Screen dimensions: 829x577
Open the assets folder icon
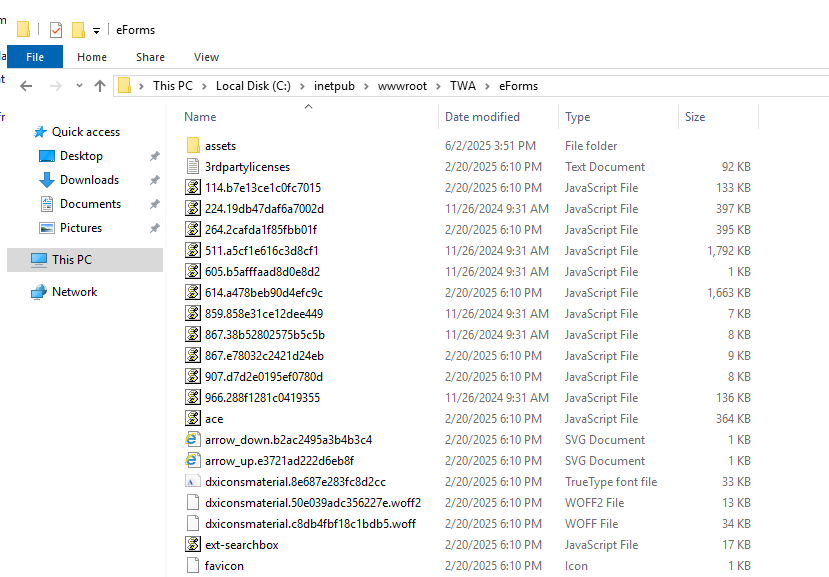point(193,145)
